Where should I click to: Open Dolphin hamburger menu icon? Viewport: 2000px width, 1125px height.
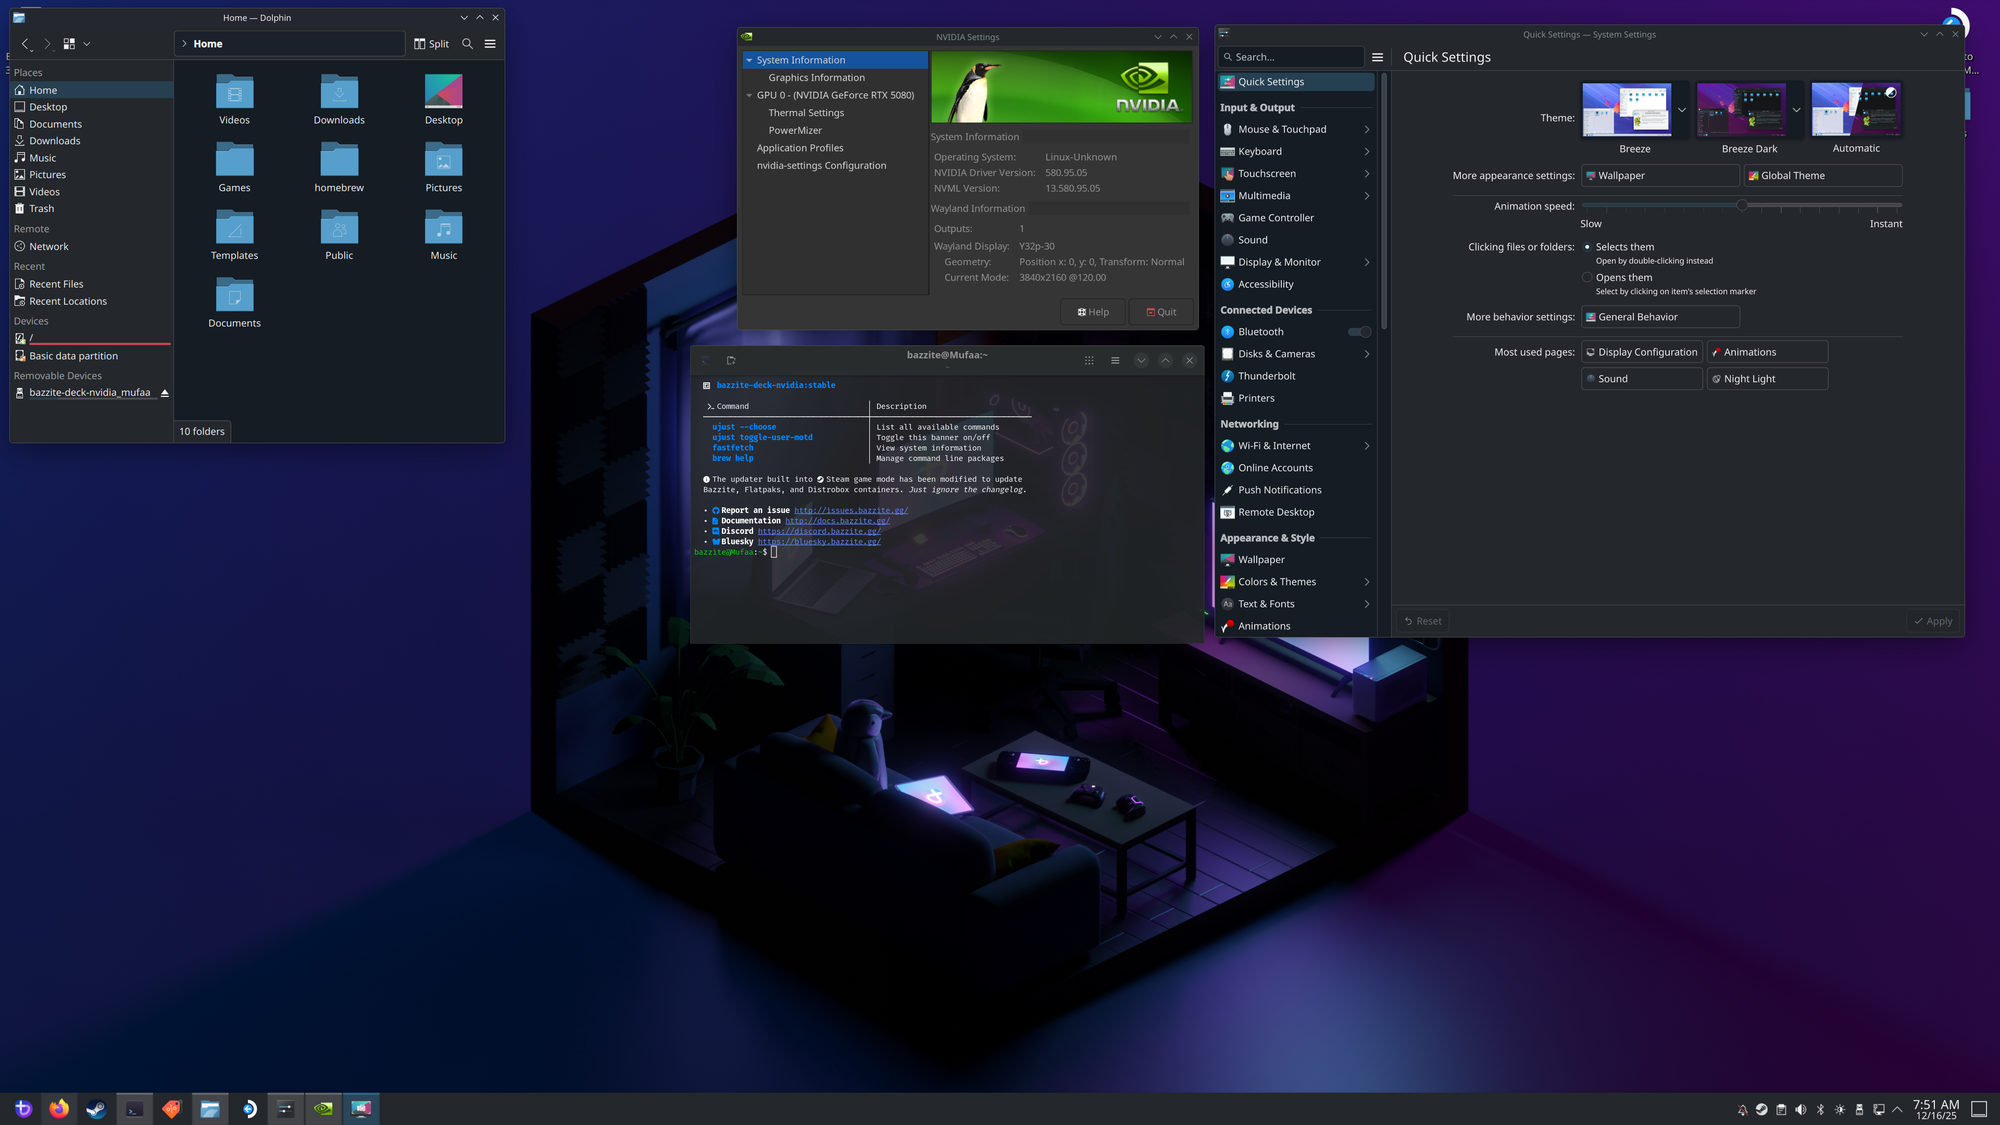[490, 44]
